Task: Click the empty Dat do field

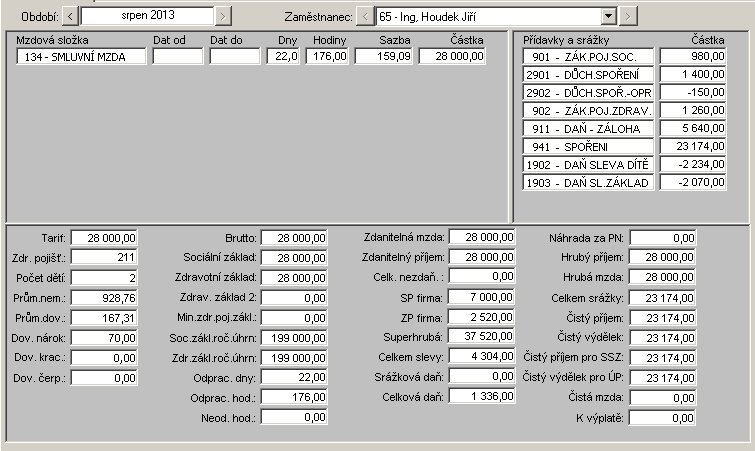Action: 234,57
